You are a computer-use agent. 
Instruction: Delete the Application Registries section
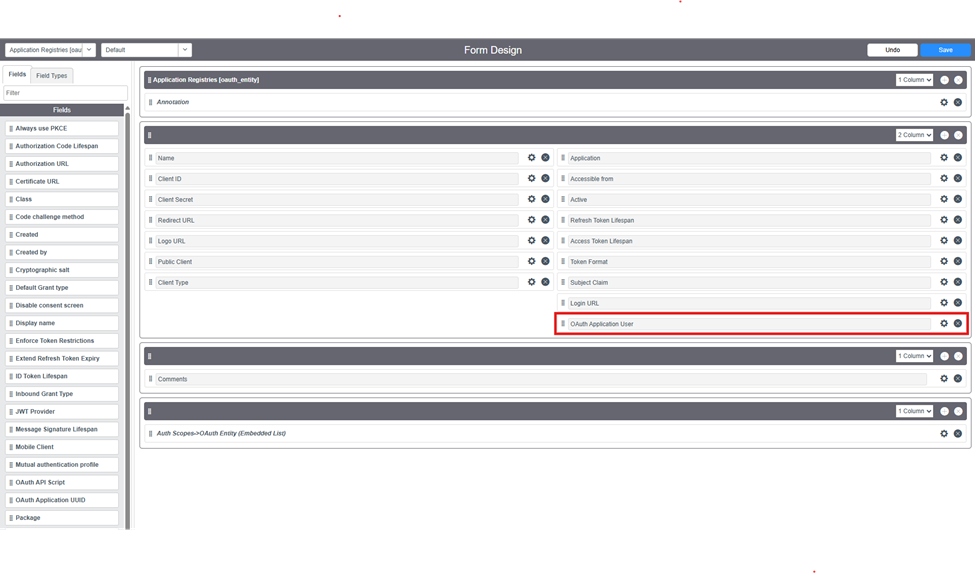(958, 80)
